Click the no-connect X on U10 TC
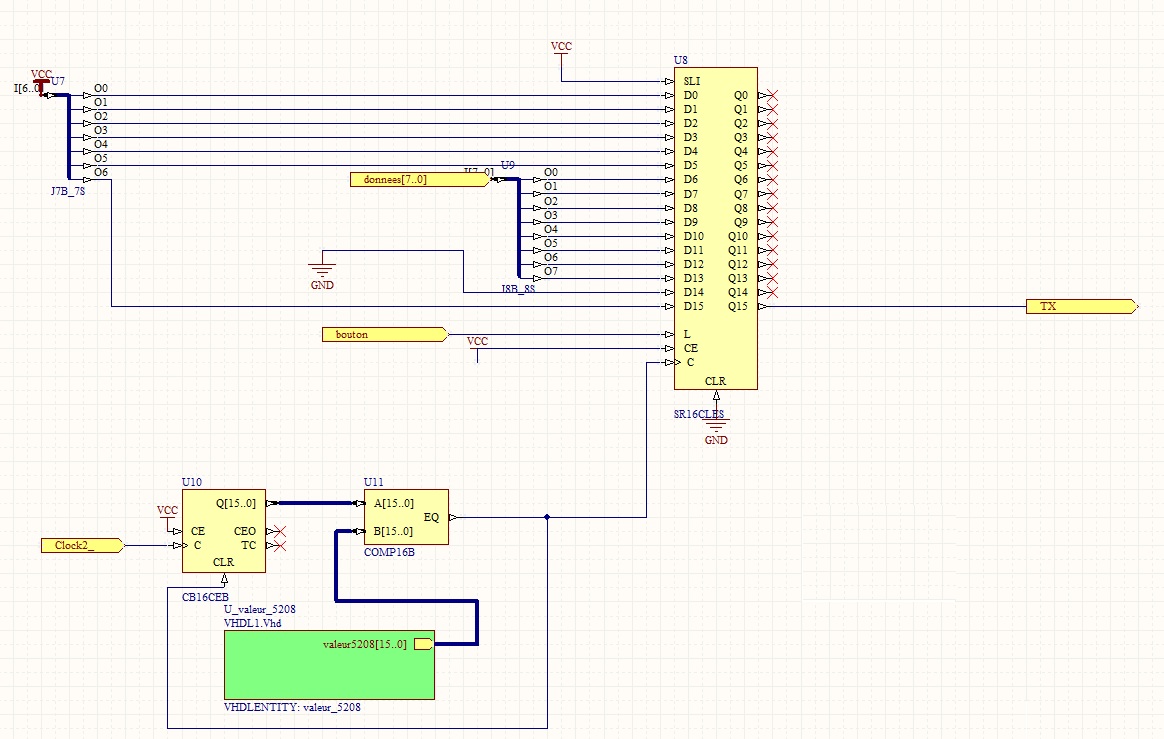 (281, 545)
